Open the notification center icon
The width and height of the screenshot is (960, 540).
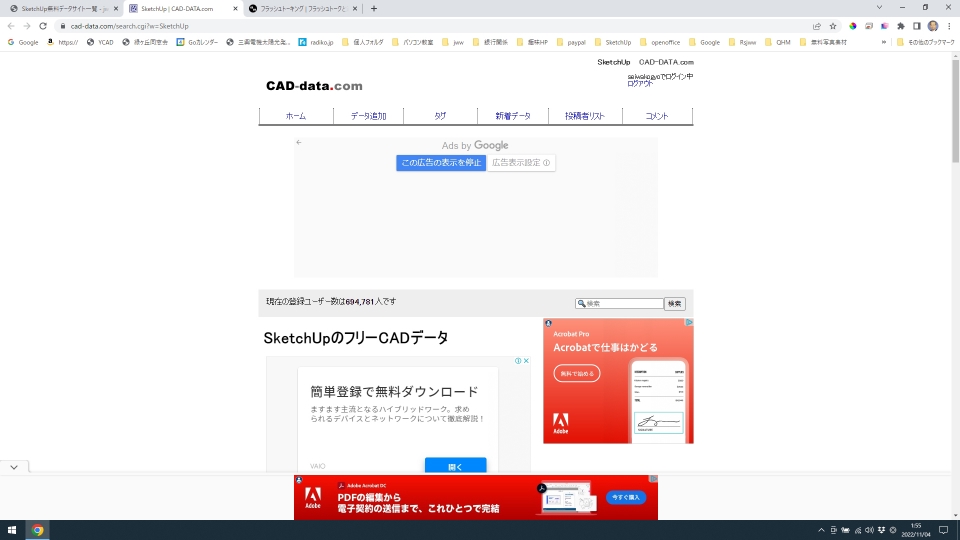pos(943,530)
